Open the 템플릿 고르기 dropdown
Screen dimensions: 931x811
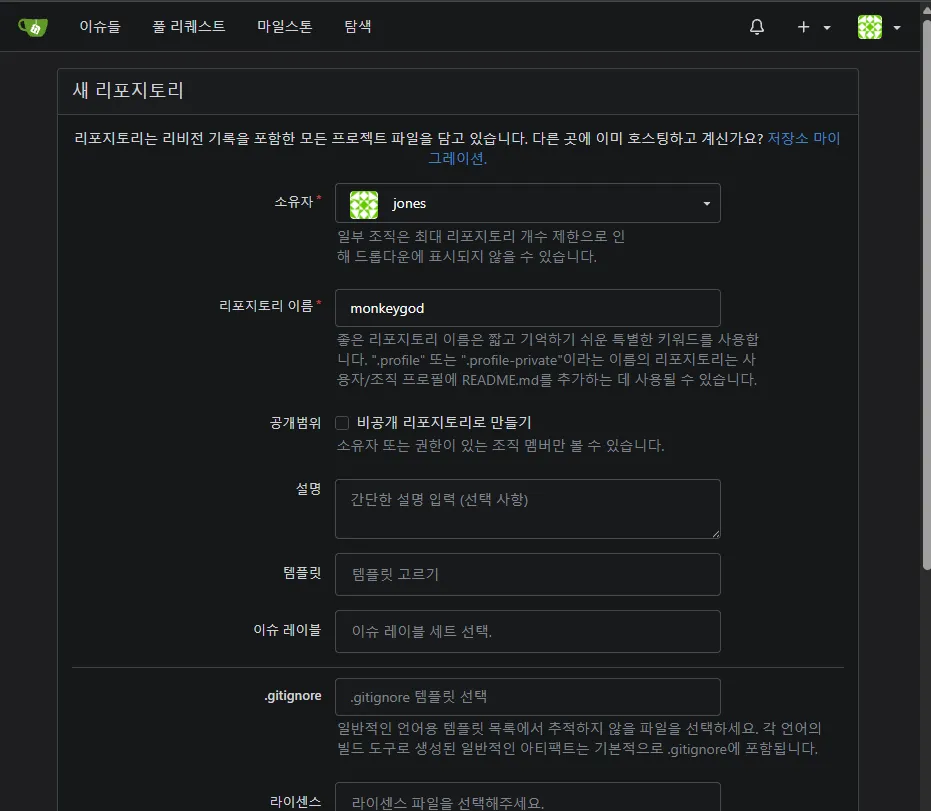[x=527, y=574]
